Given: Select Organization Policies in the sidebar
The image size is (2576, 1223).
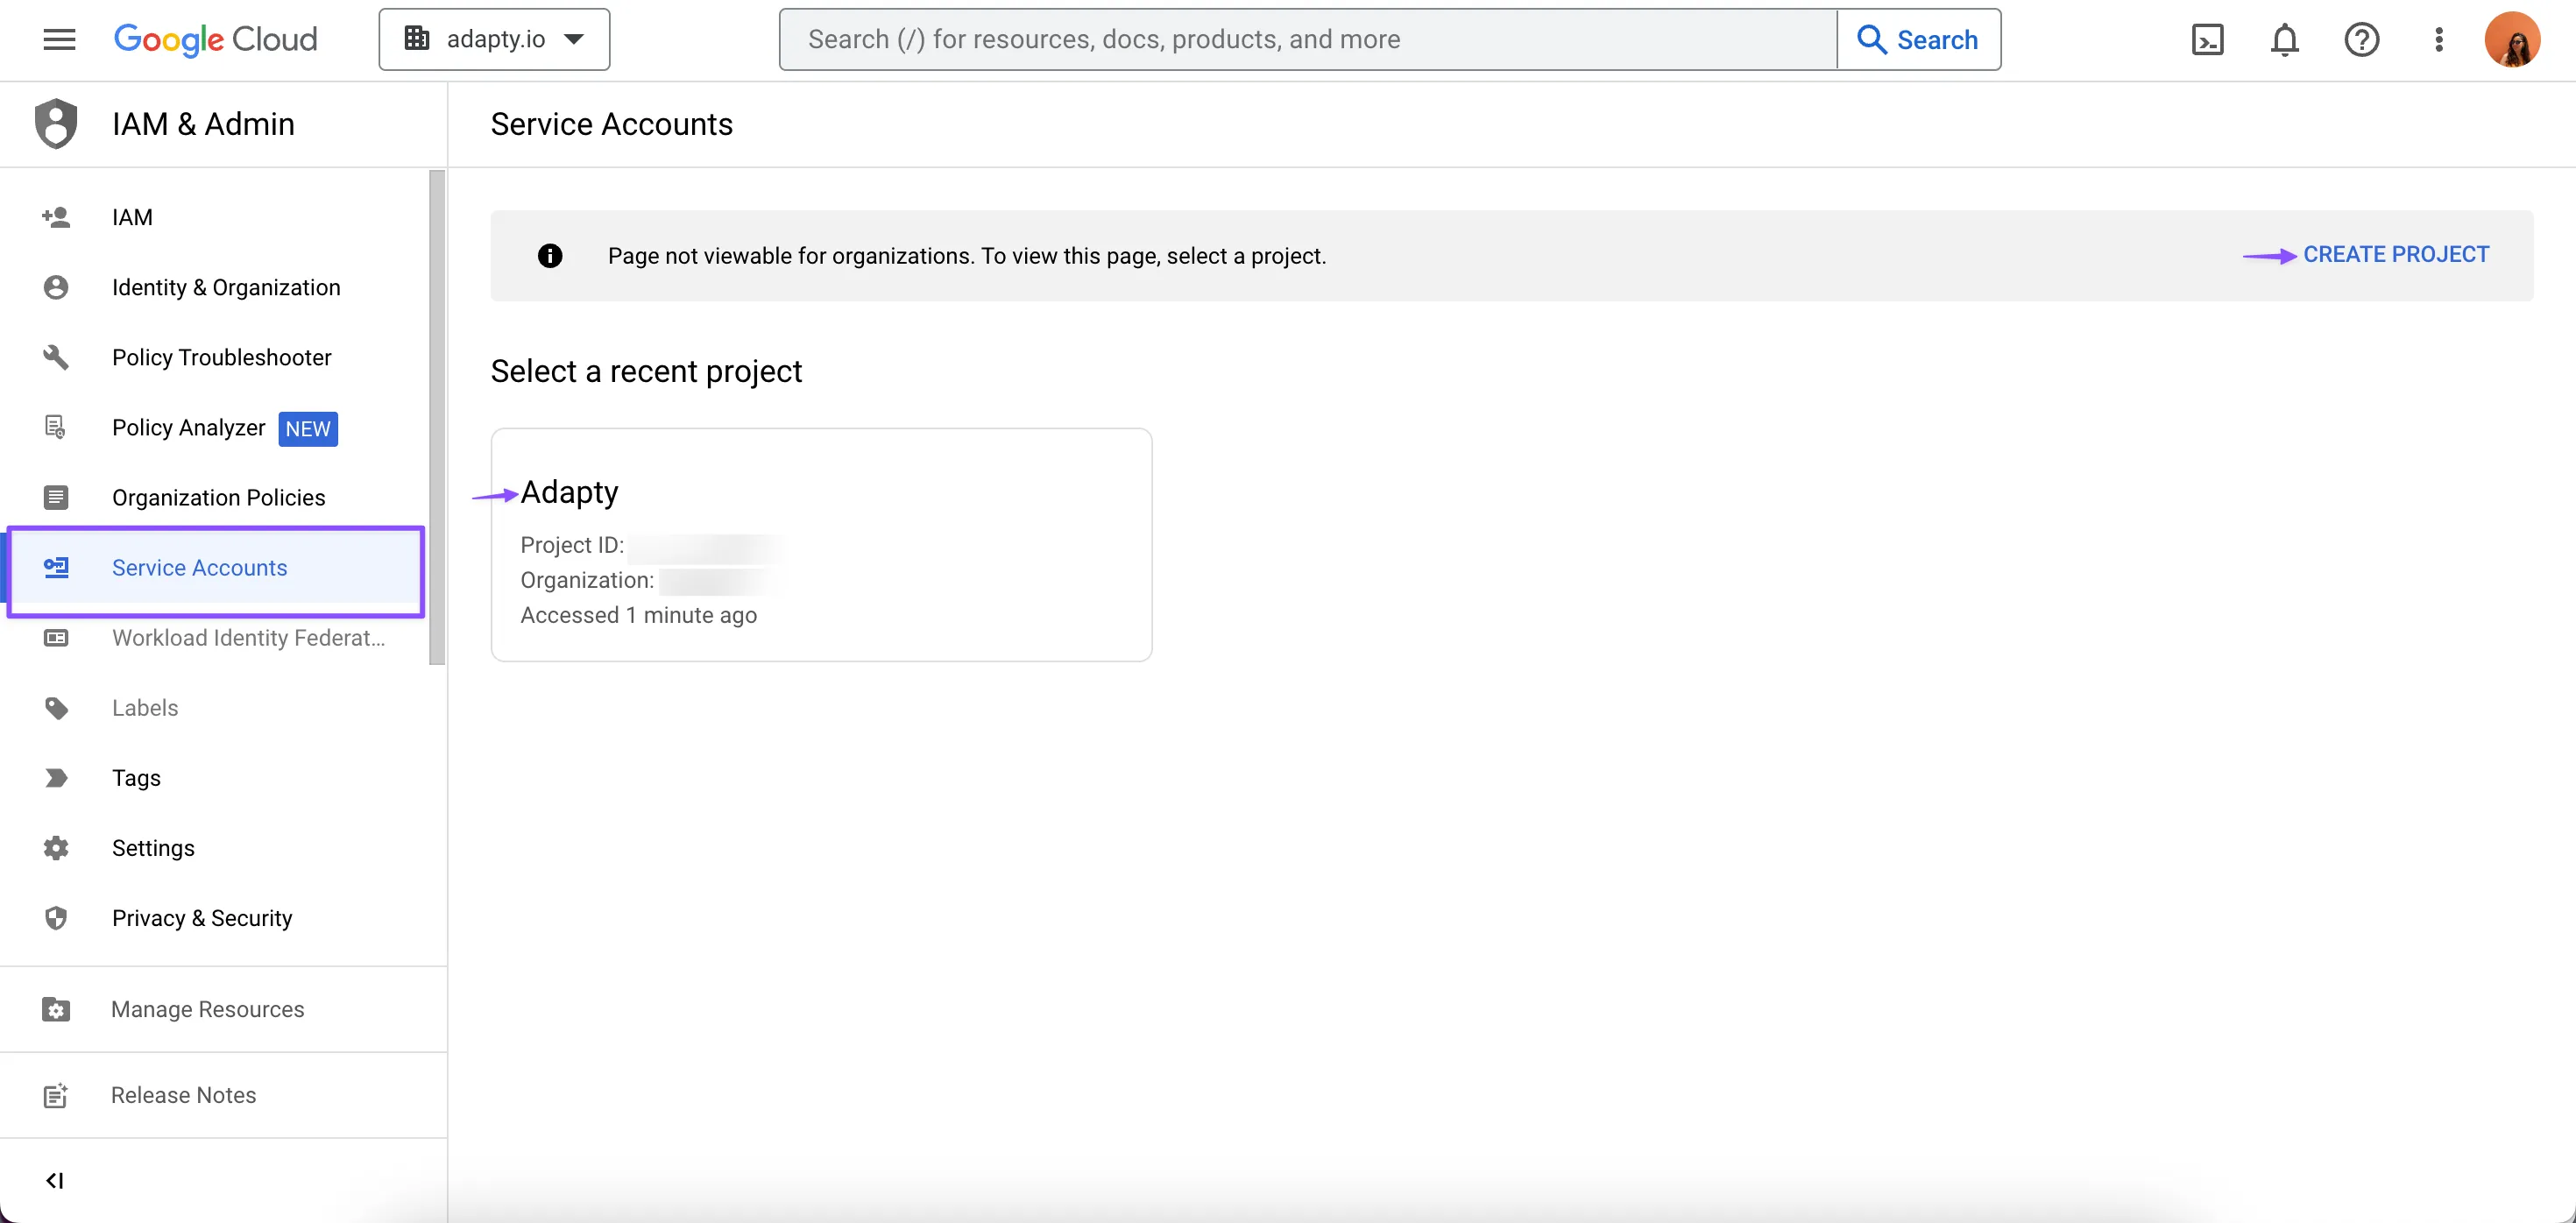Looking at the screenshot, I should click(x=218, y=497).
